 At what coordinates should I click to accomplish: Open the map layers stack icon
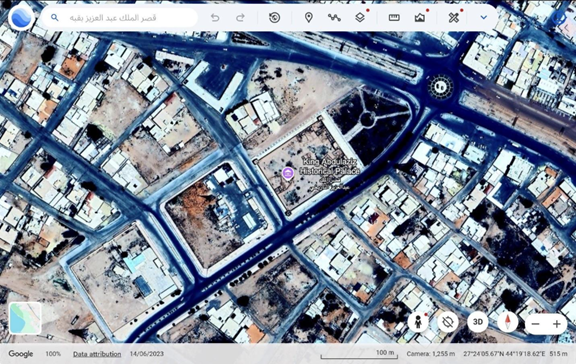(360, 18)
